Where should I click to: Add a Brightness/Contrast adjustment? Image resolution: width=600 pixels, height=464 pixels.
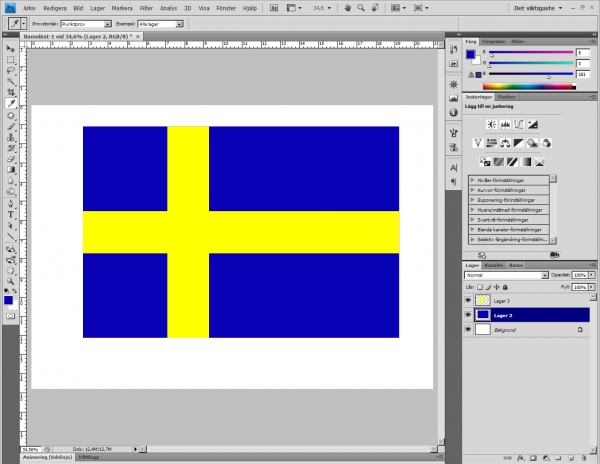click(491, 124)
